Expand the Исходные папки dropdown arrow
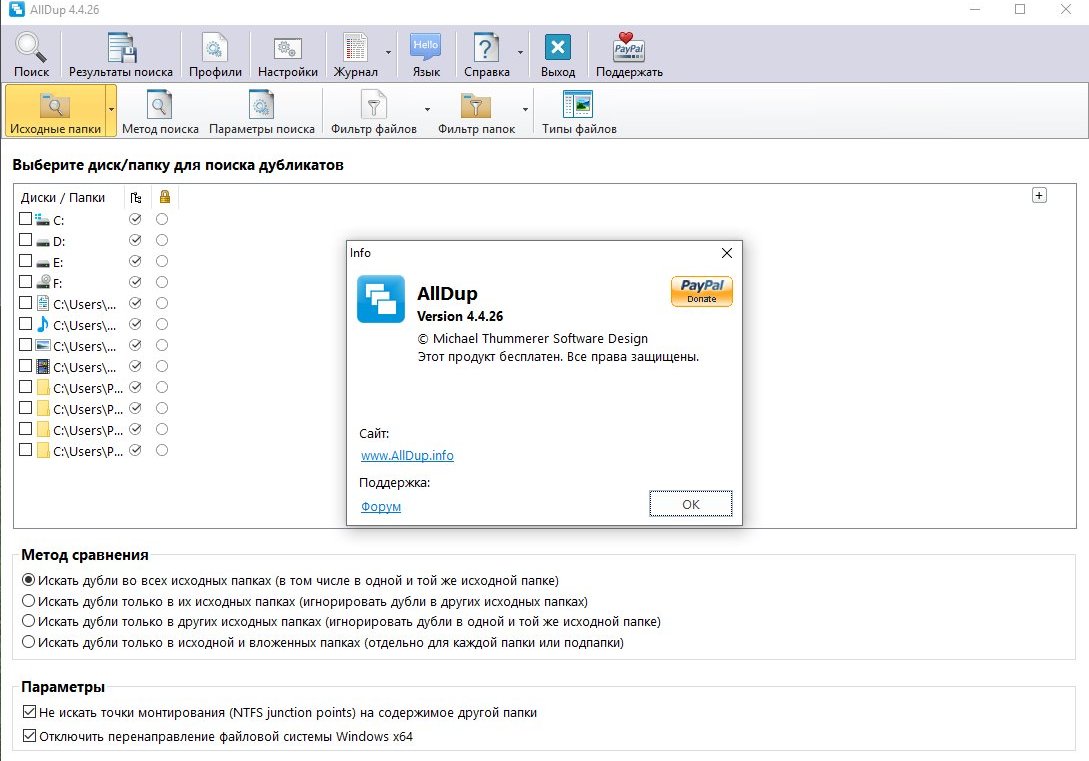Viewport: 1089px width, 761px height. tap(111, 110)
